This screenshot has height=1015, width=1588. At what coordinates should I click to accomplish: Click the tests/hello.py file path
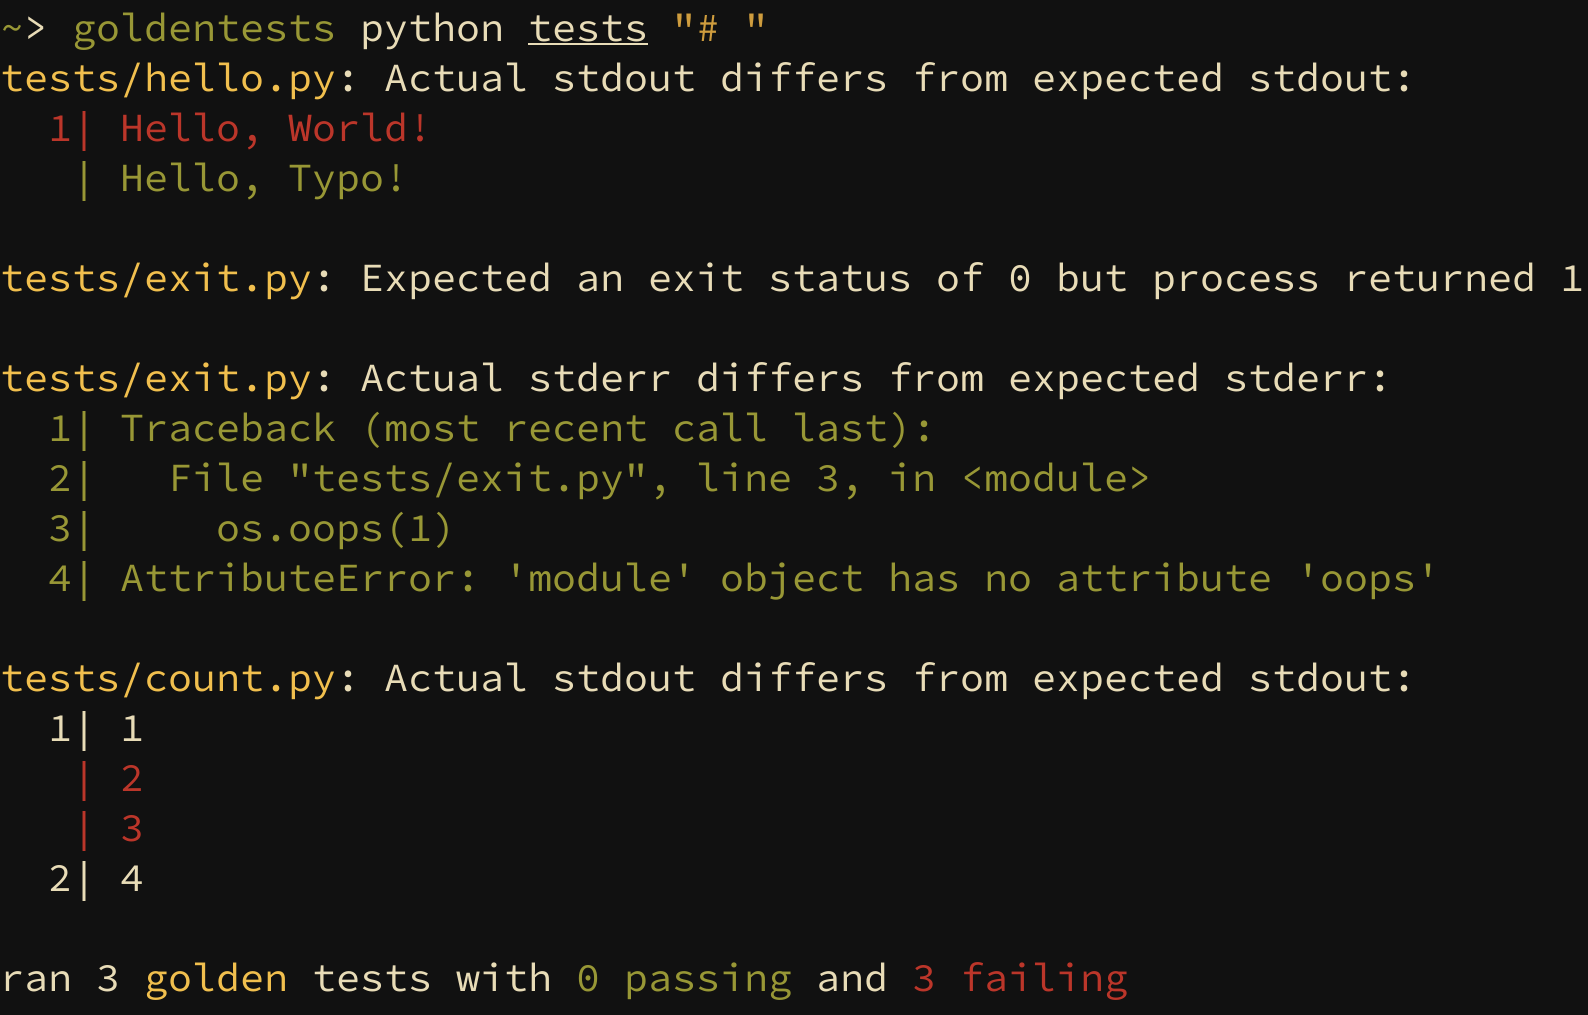168,79
